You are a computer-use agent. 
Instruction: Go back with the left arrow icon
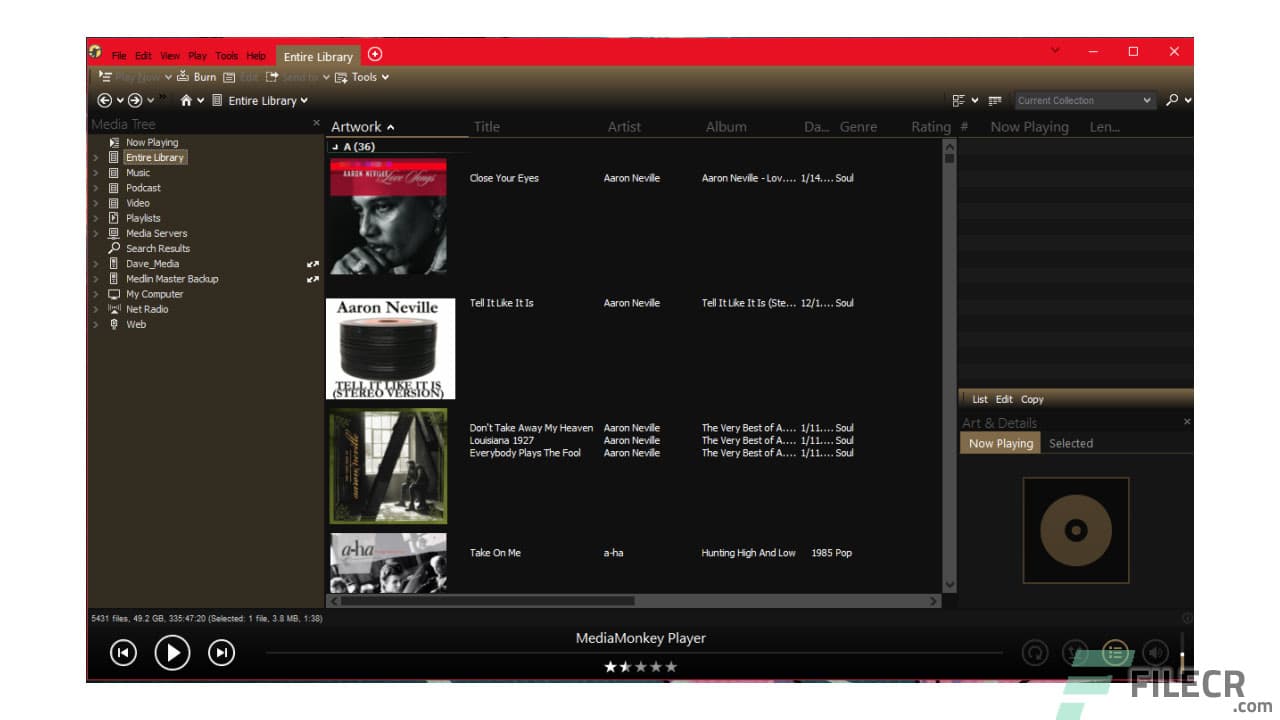coord(104,101)
